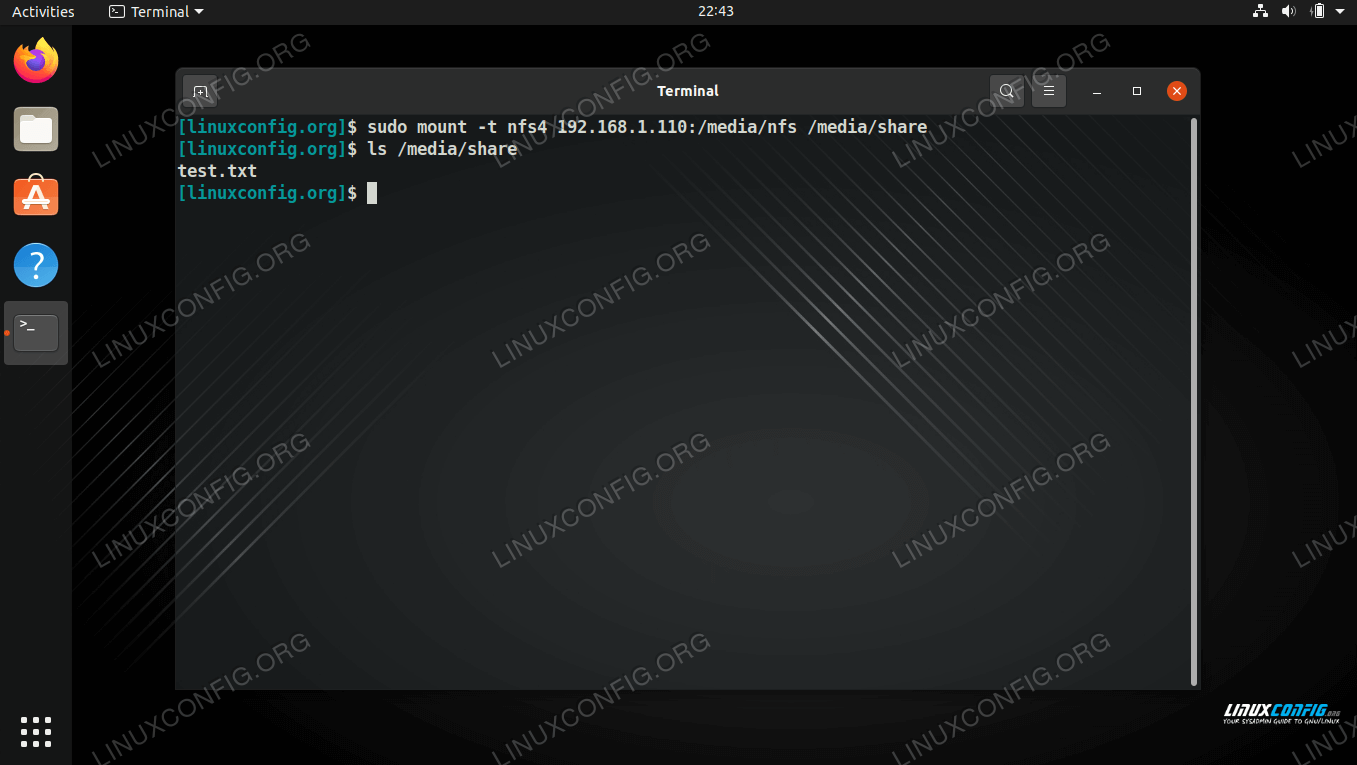Click the Activities overview button

point(43,12)
